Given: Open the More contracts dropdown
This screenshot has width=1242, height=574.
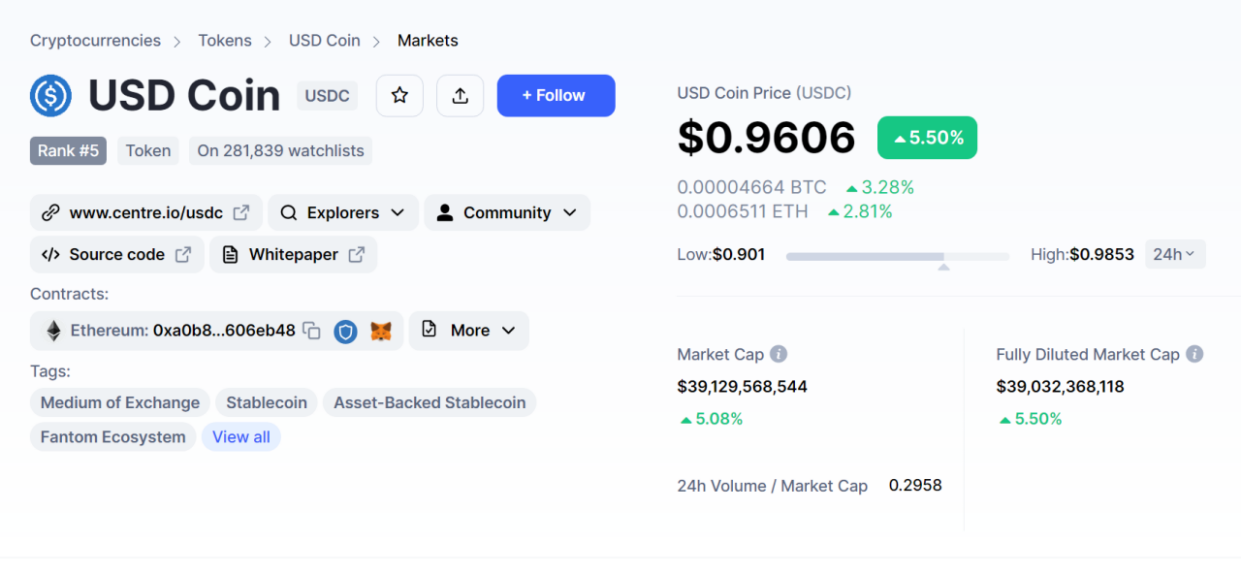Looking at the screenshot, I should (x=469, y=331).
